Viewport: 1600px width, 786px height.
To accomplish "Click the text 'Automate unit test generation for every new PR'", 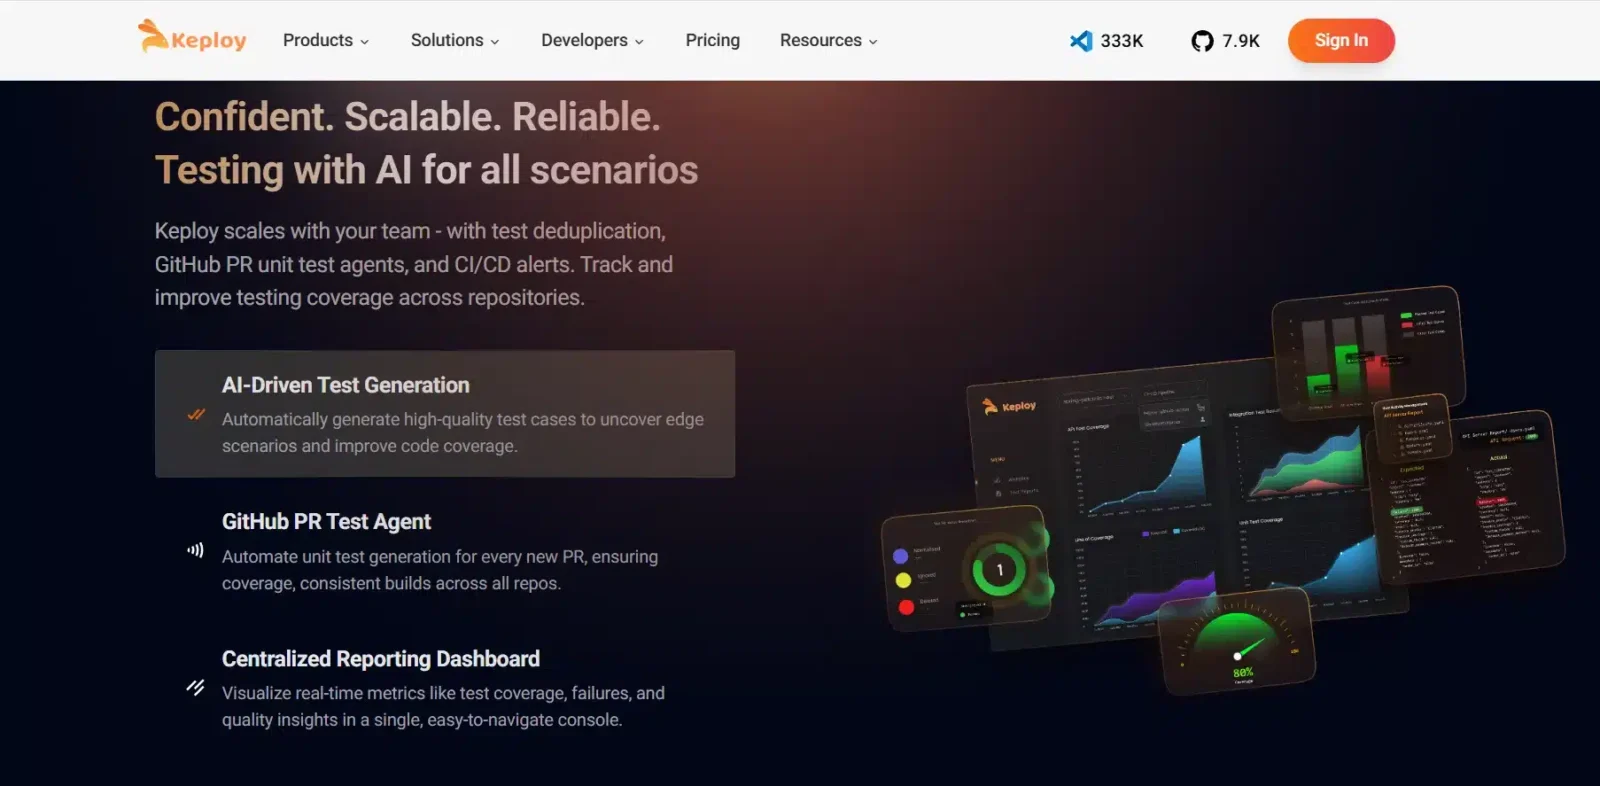I will (x=402, y=556).
